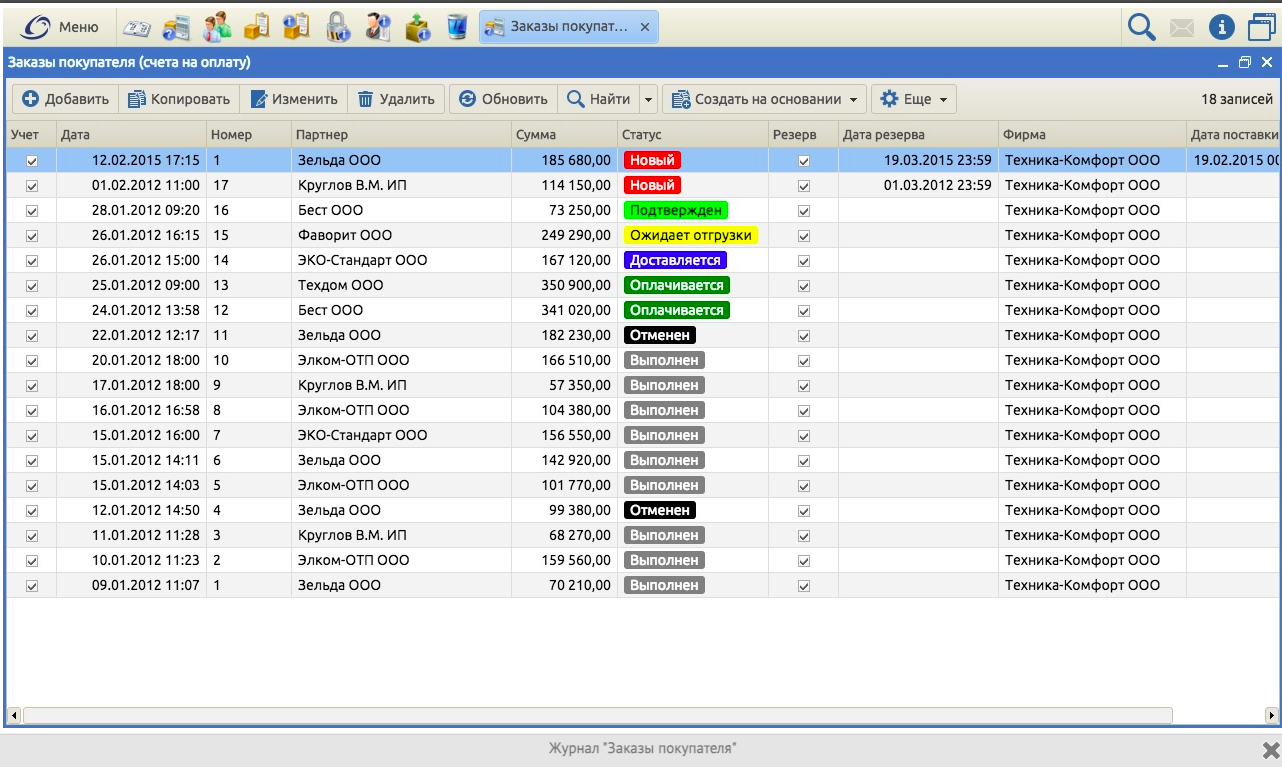Select the Техдом ООО partner cell
Image resolution: width=1282 pixels, height=767 pixels.
tap(401, 285)
